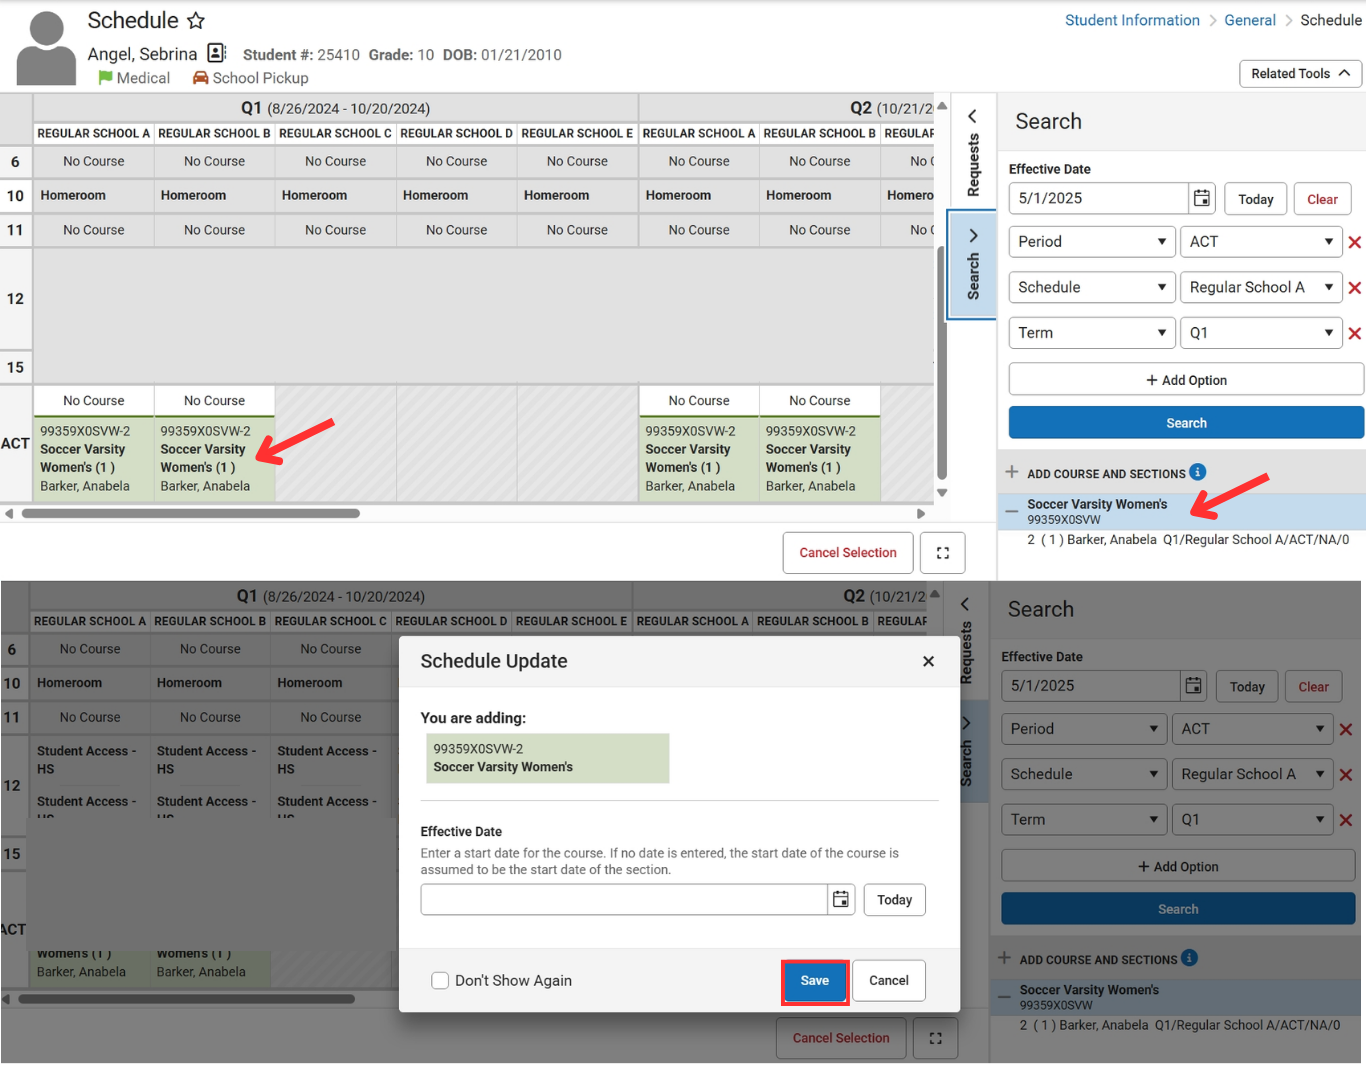Select the Search side tab in the undimmed view
1366x1066 pixels.
click(x=972, y=265)
